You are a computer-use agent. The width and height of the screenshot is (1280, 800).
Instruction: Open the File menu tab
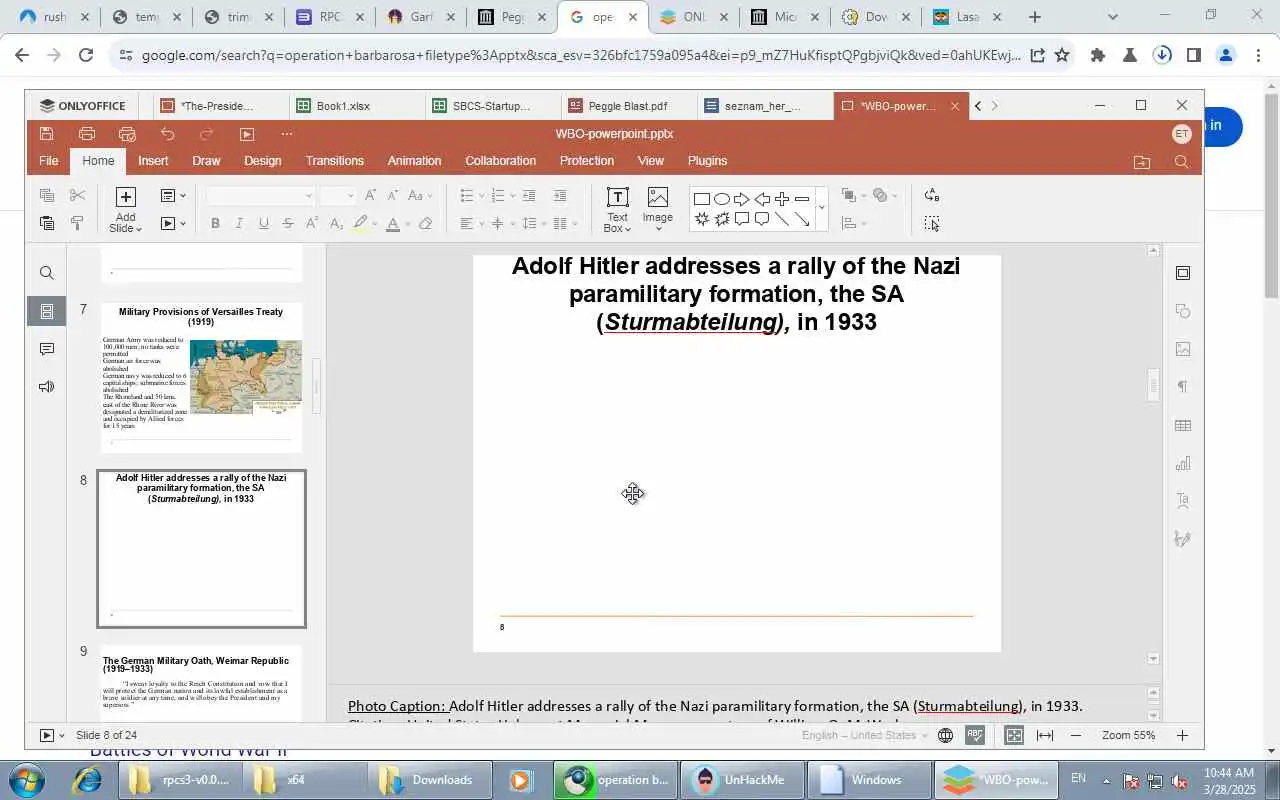(x=48, y=161)
